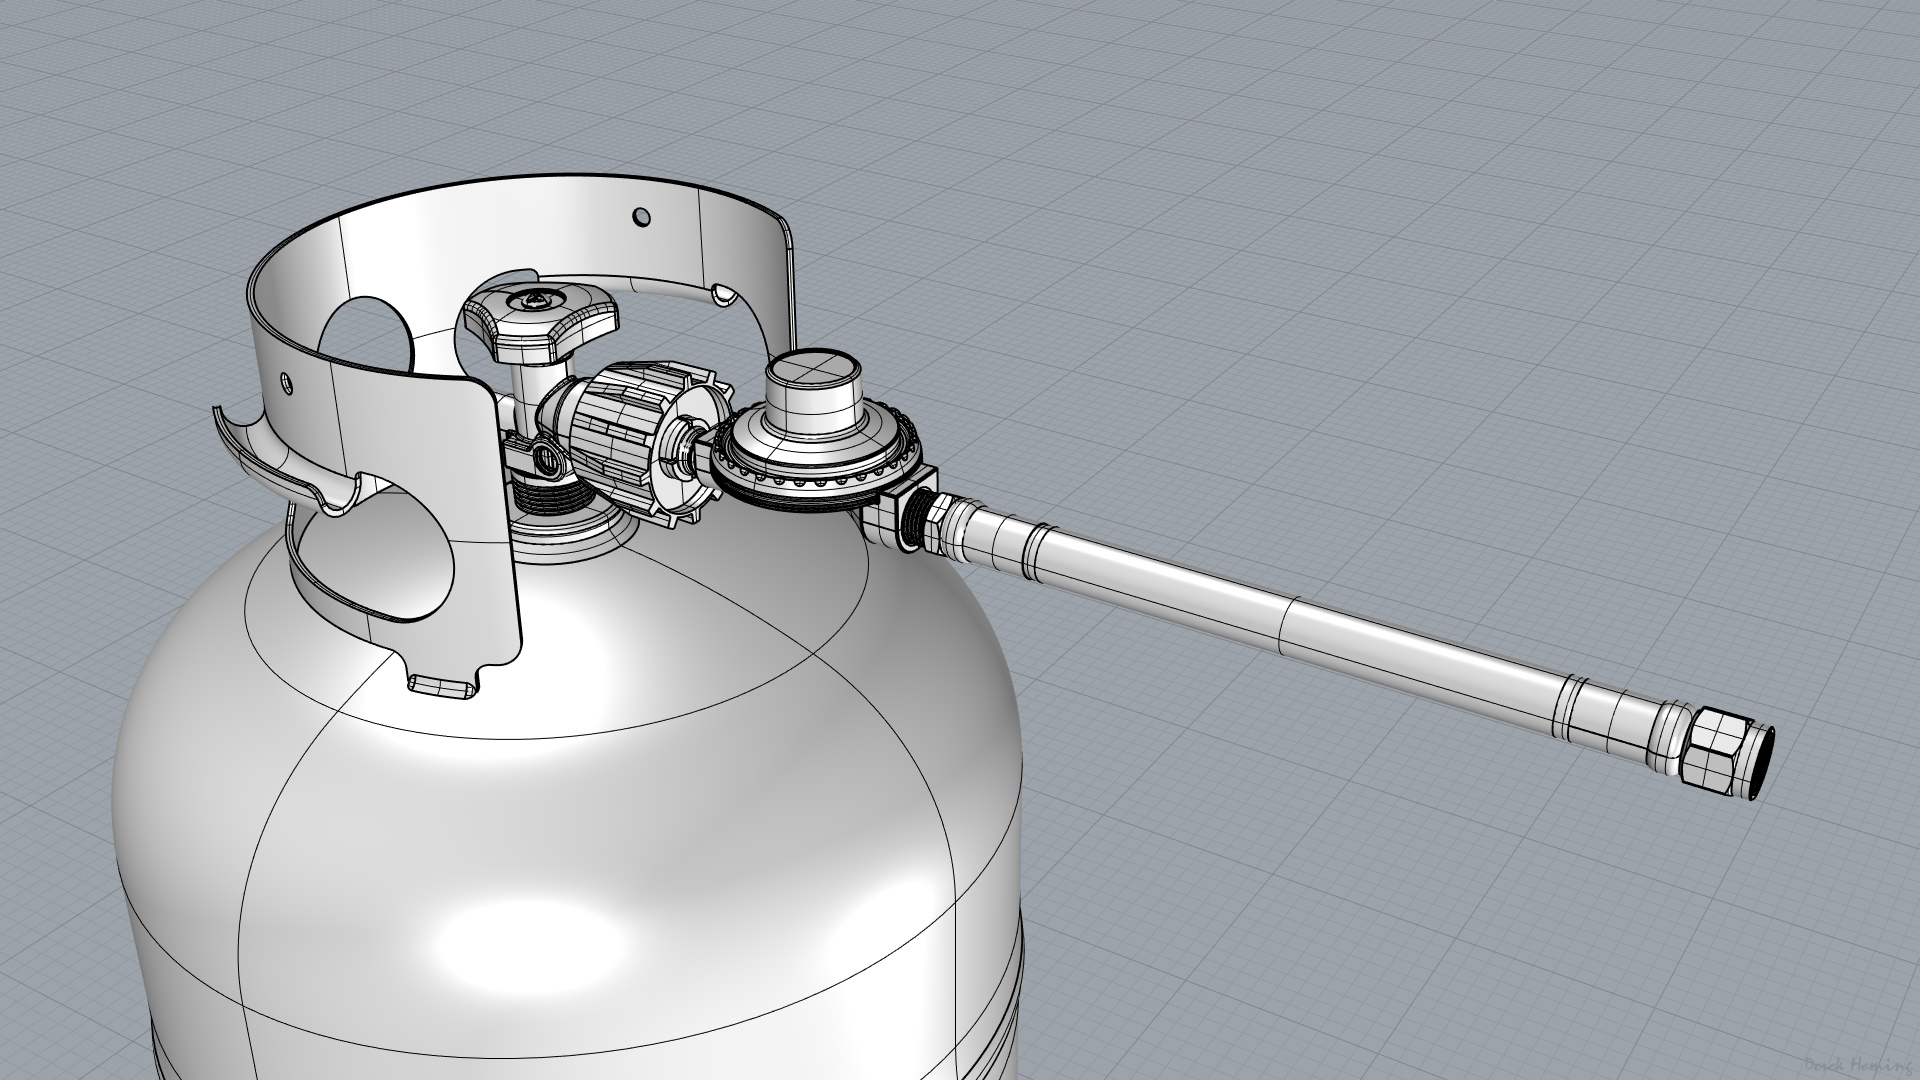Select the small hole on collar top rim
The image size is (1920, 1080).
[x=641, y=216]
